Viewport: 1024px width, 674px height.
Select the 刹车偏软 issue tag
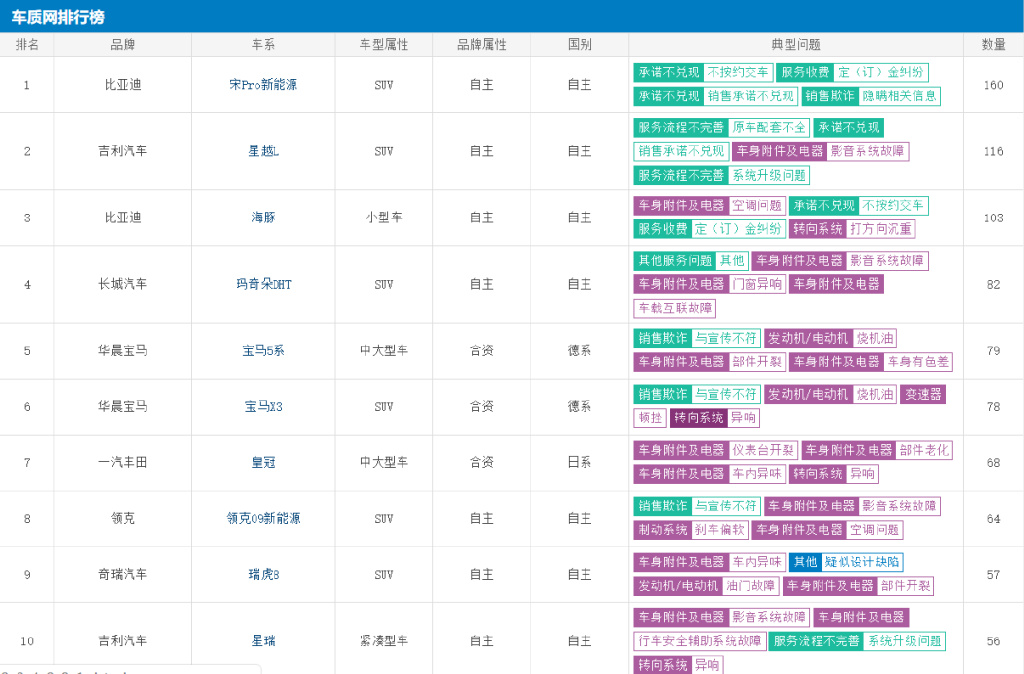coord(719,530)
